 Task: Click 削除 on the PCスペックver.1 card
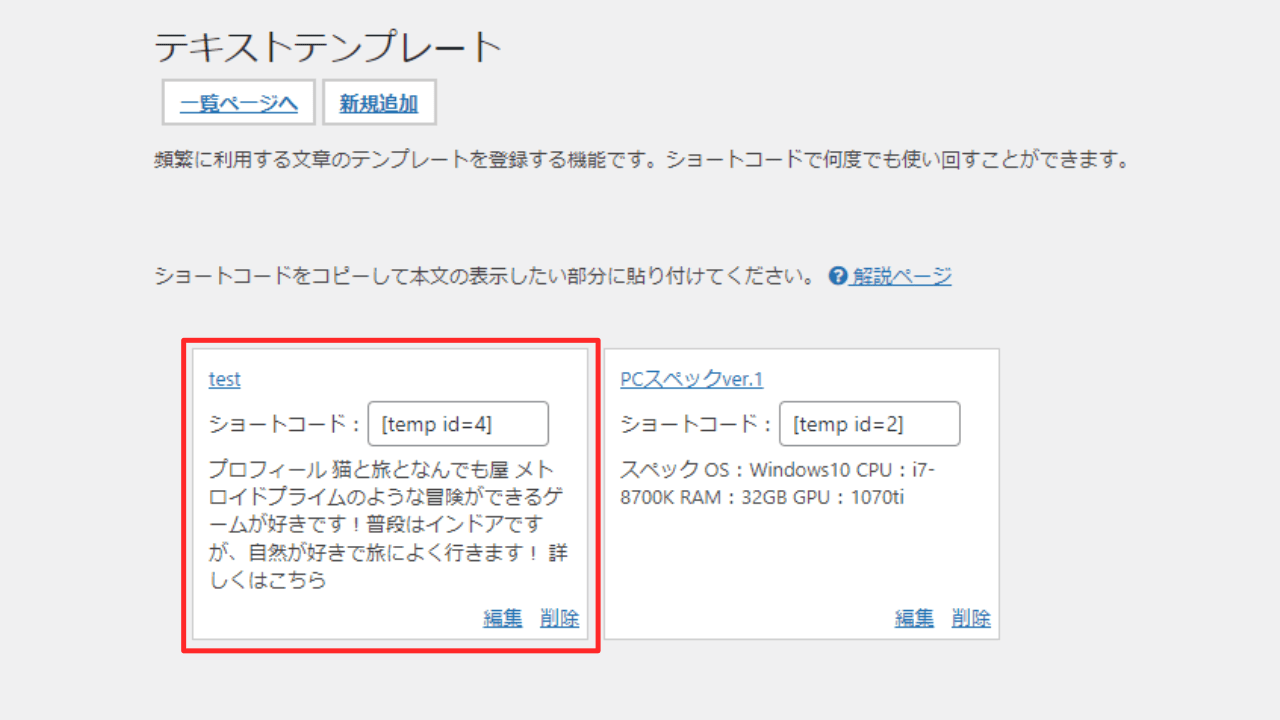coord(971,618)
